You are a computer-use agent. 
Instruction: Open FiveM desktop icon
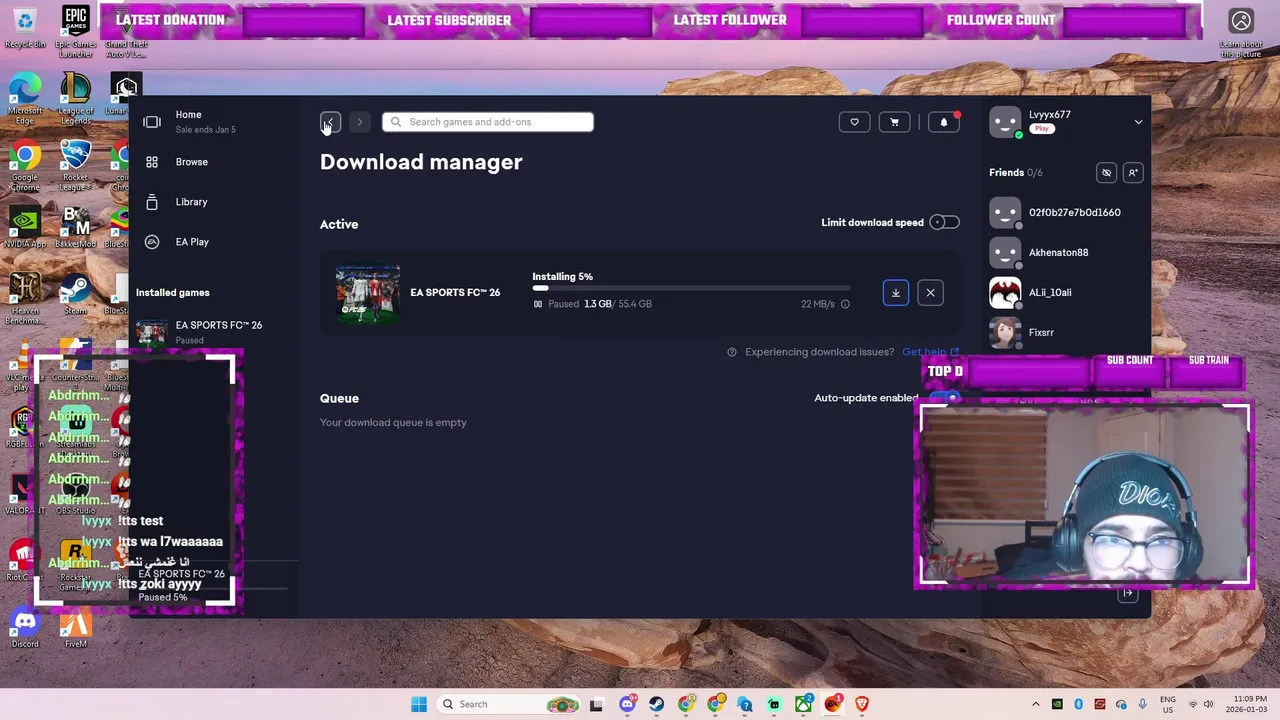76,628
